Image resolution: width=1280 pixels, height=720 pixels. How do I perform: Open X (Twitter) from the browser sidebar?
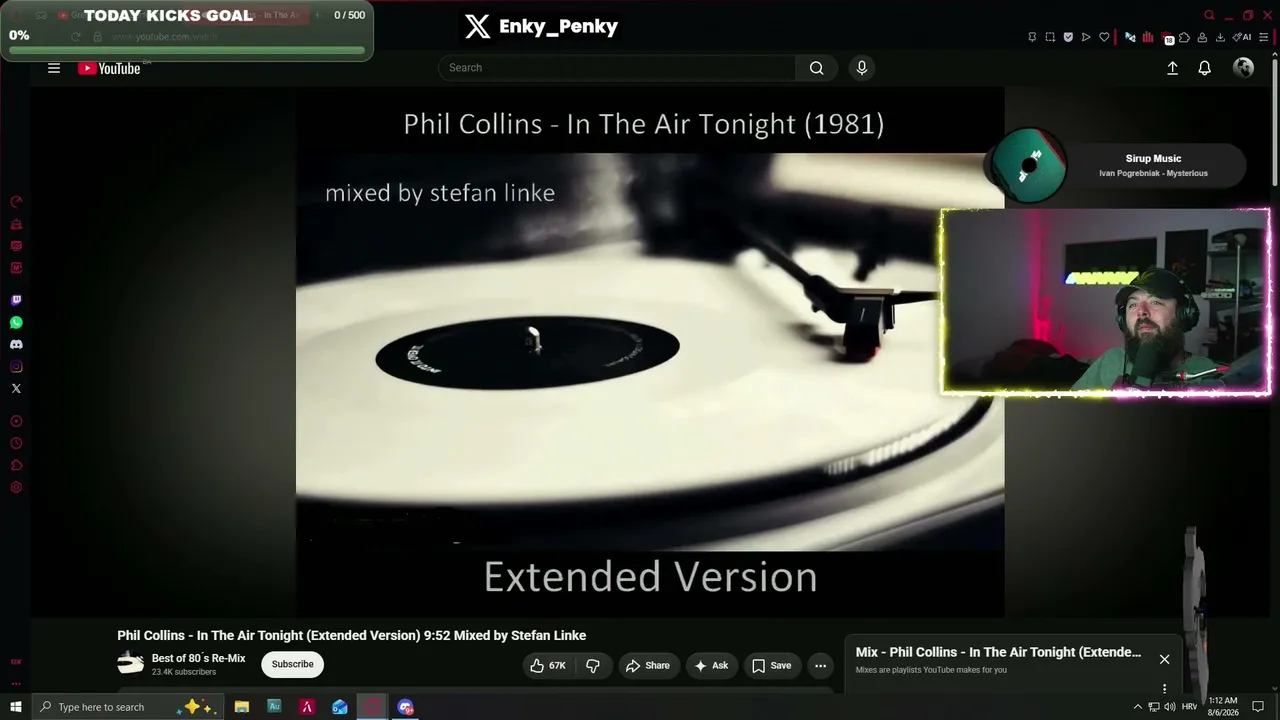[16, 388]
